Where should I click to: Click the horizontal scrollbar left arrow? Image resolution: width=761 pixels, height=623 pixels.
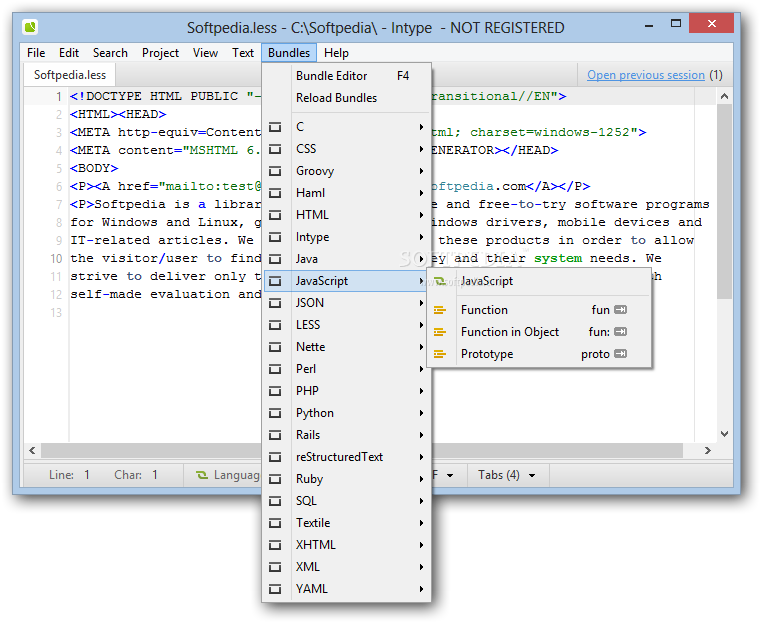tap(33, 451)
